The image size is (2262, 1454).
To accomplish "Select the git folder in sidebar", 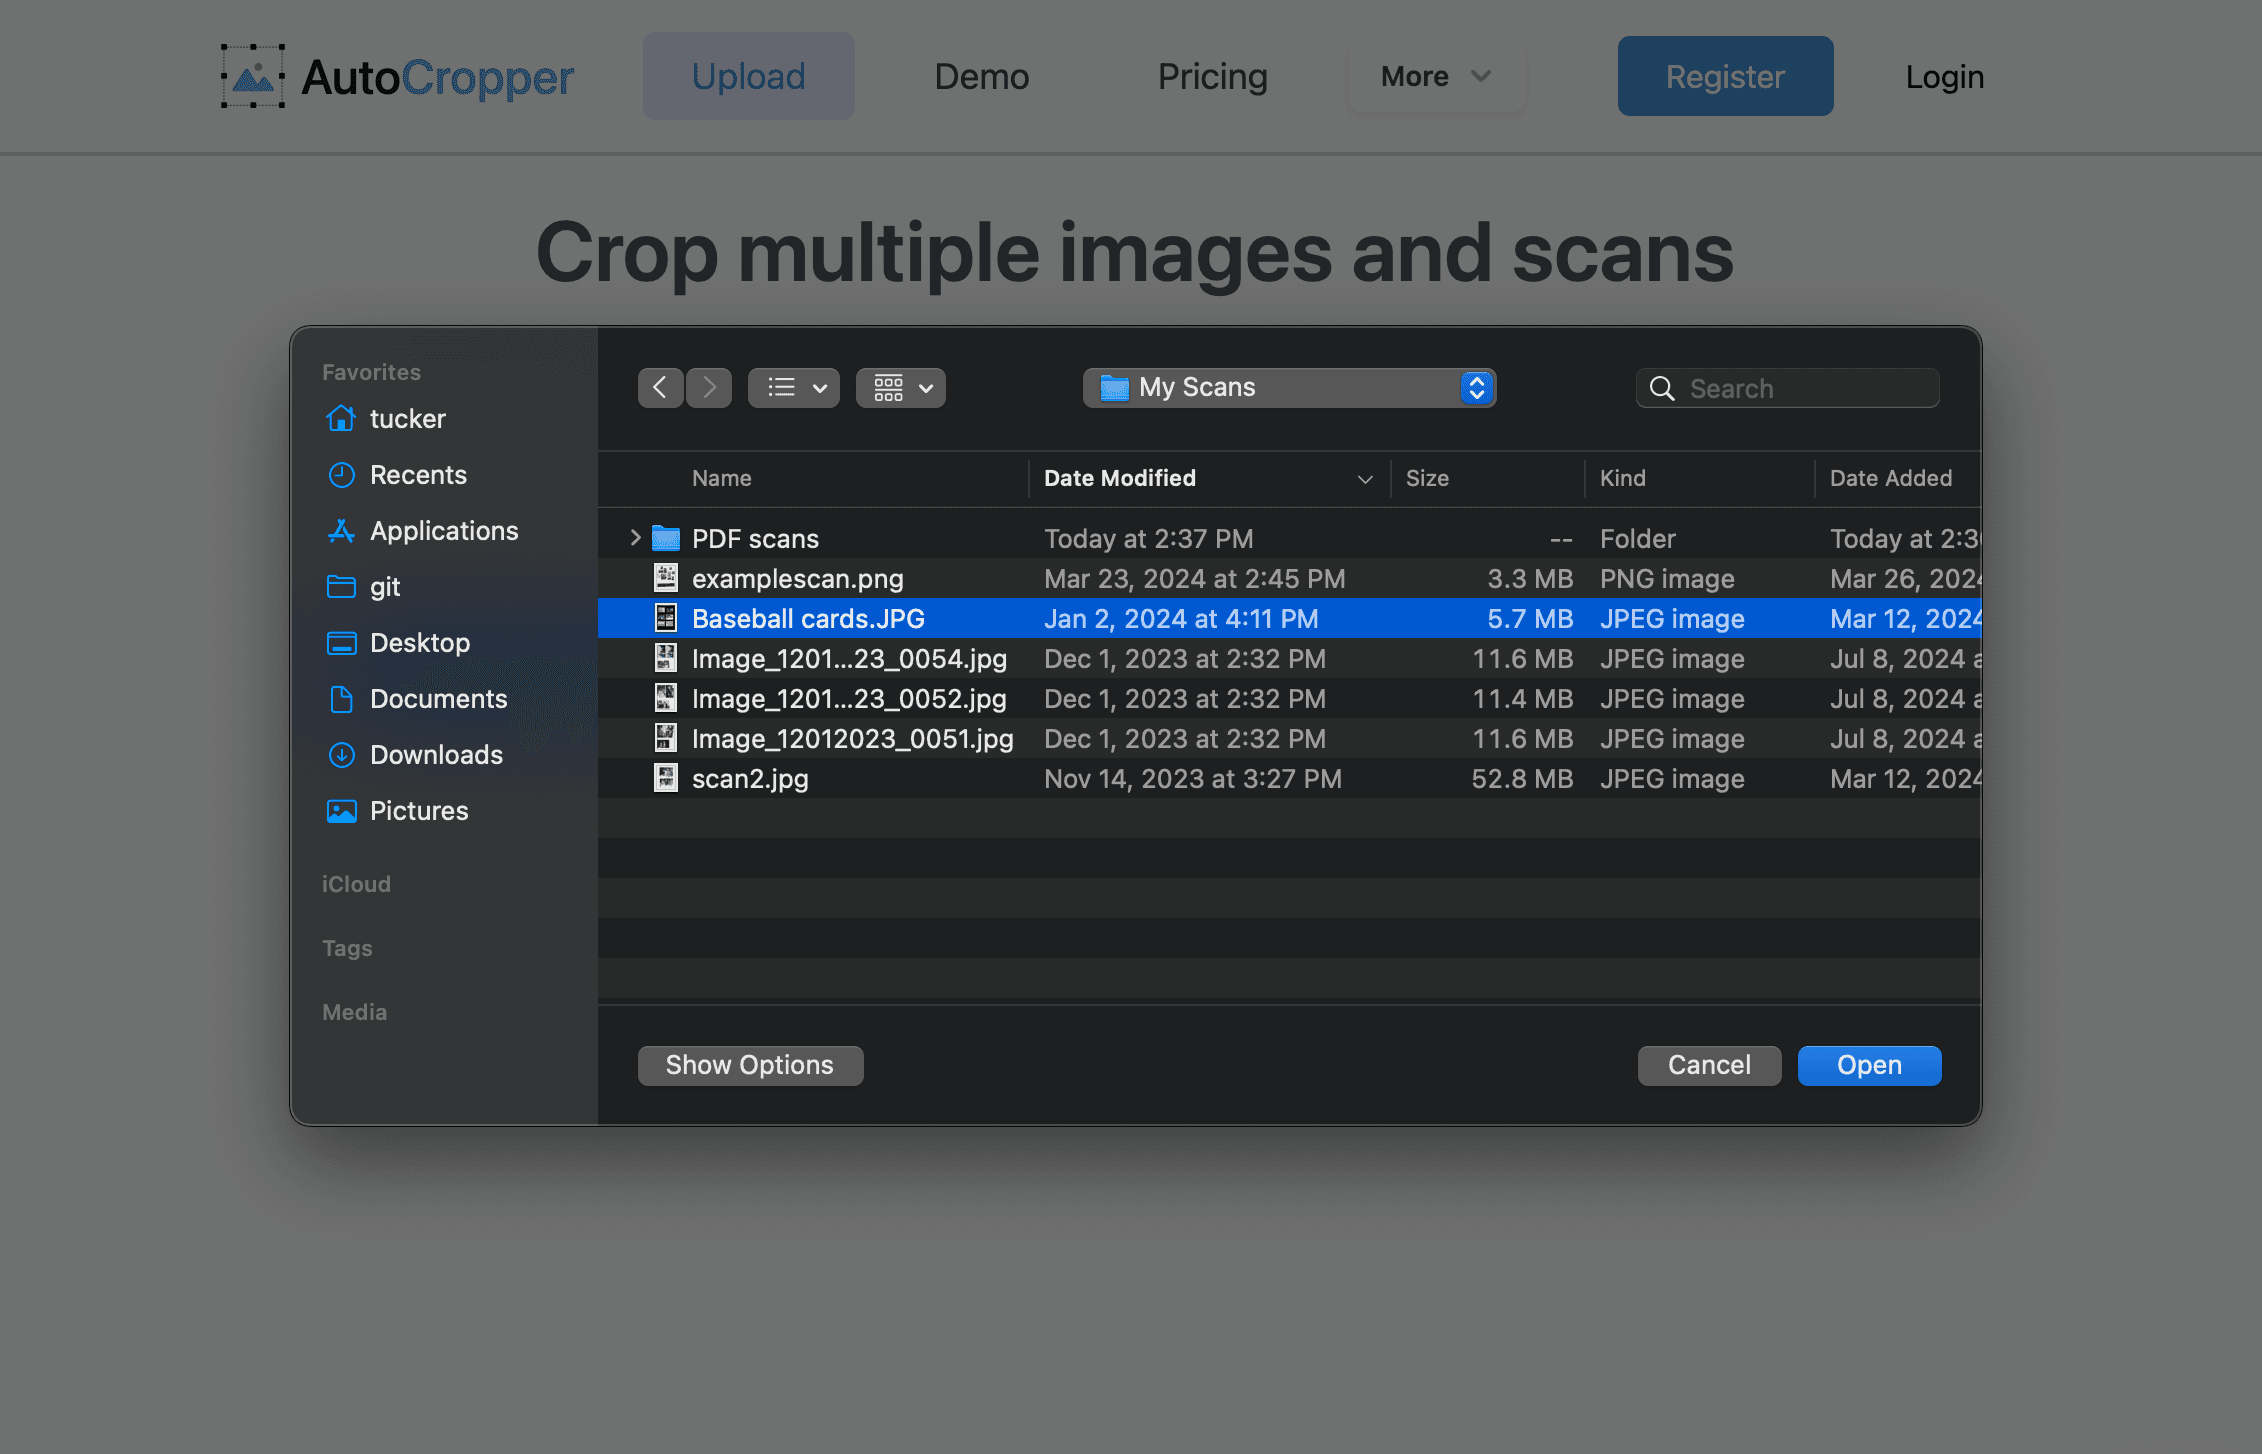I will tap(385, 586).
